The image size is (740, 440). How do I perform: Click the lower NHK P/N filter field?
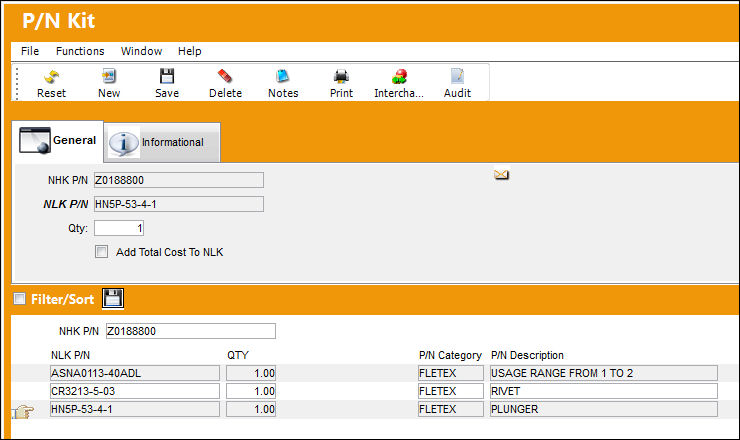pyautogui.click(x=191, y=331)
